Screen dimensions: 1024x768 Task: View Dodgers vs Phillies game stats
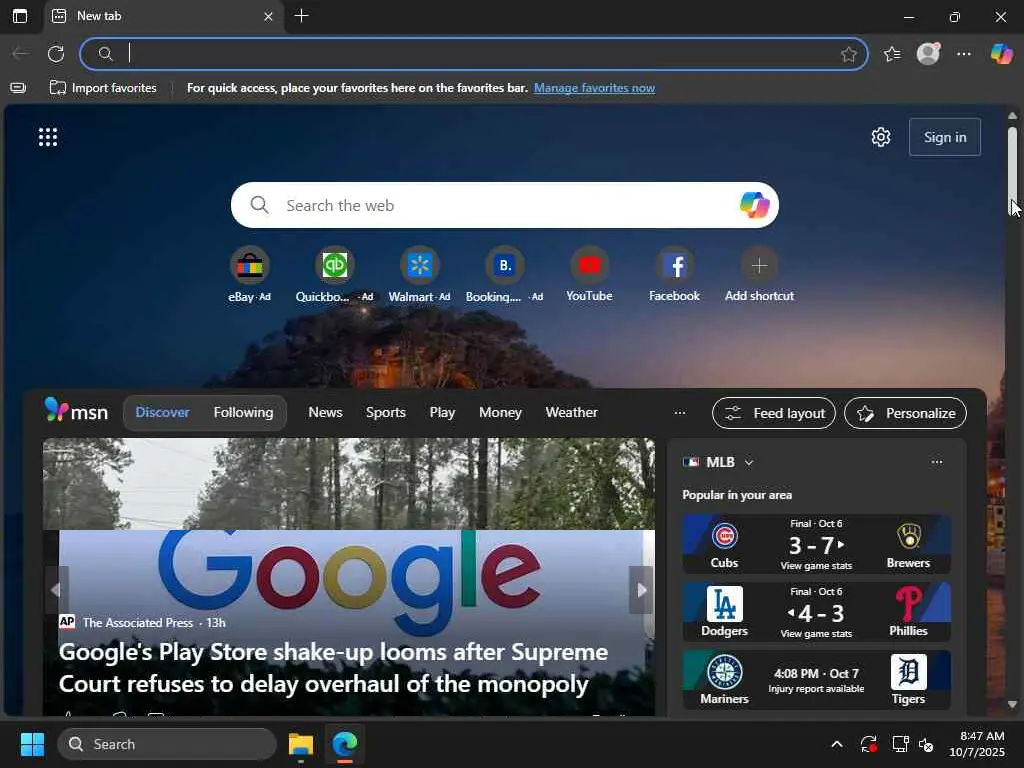point(816,633)
